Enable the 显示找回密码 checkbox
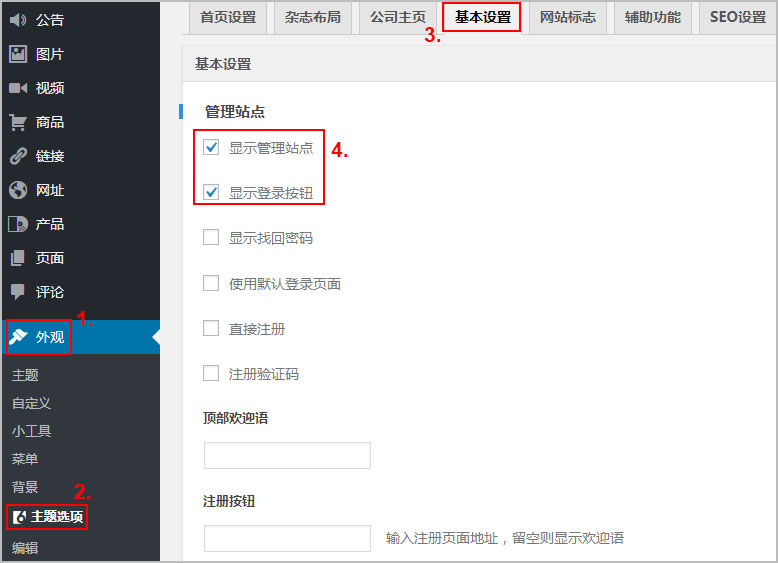 [211, 237]
